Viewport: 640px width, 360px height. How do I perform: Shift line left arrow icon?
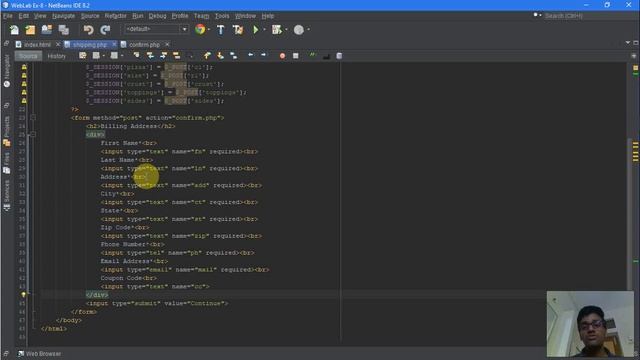click(x=251, y=55)
